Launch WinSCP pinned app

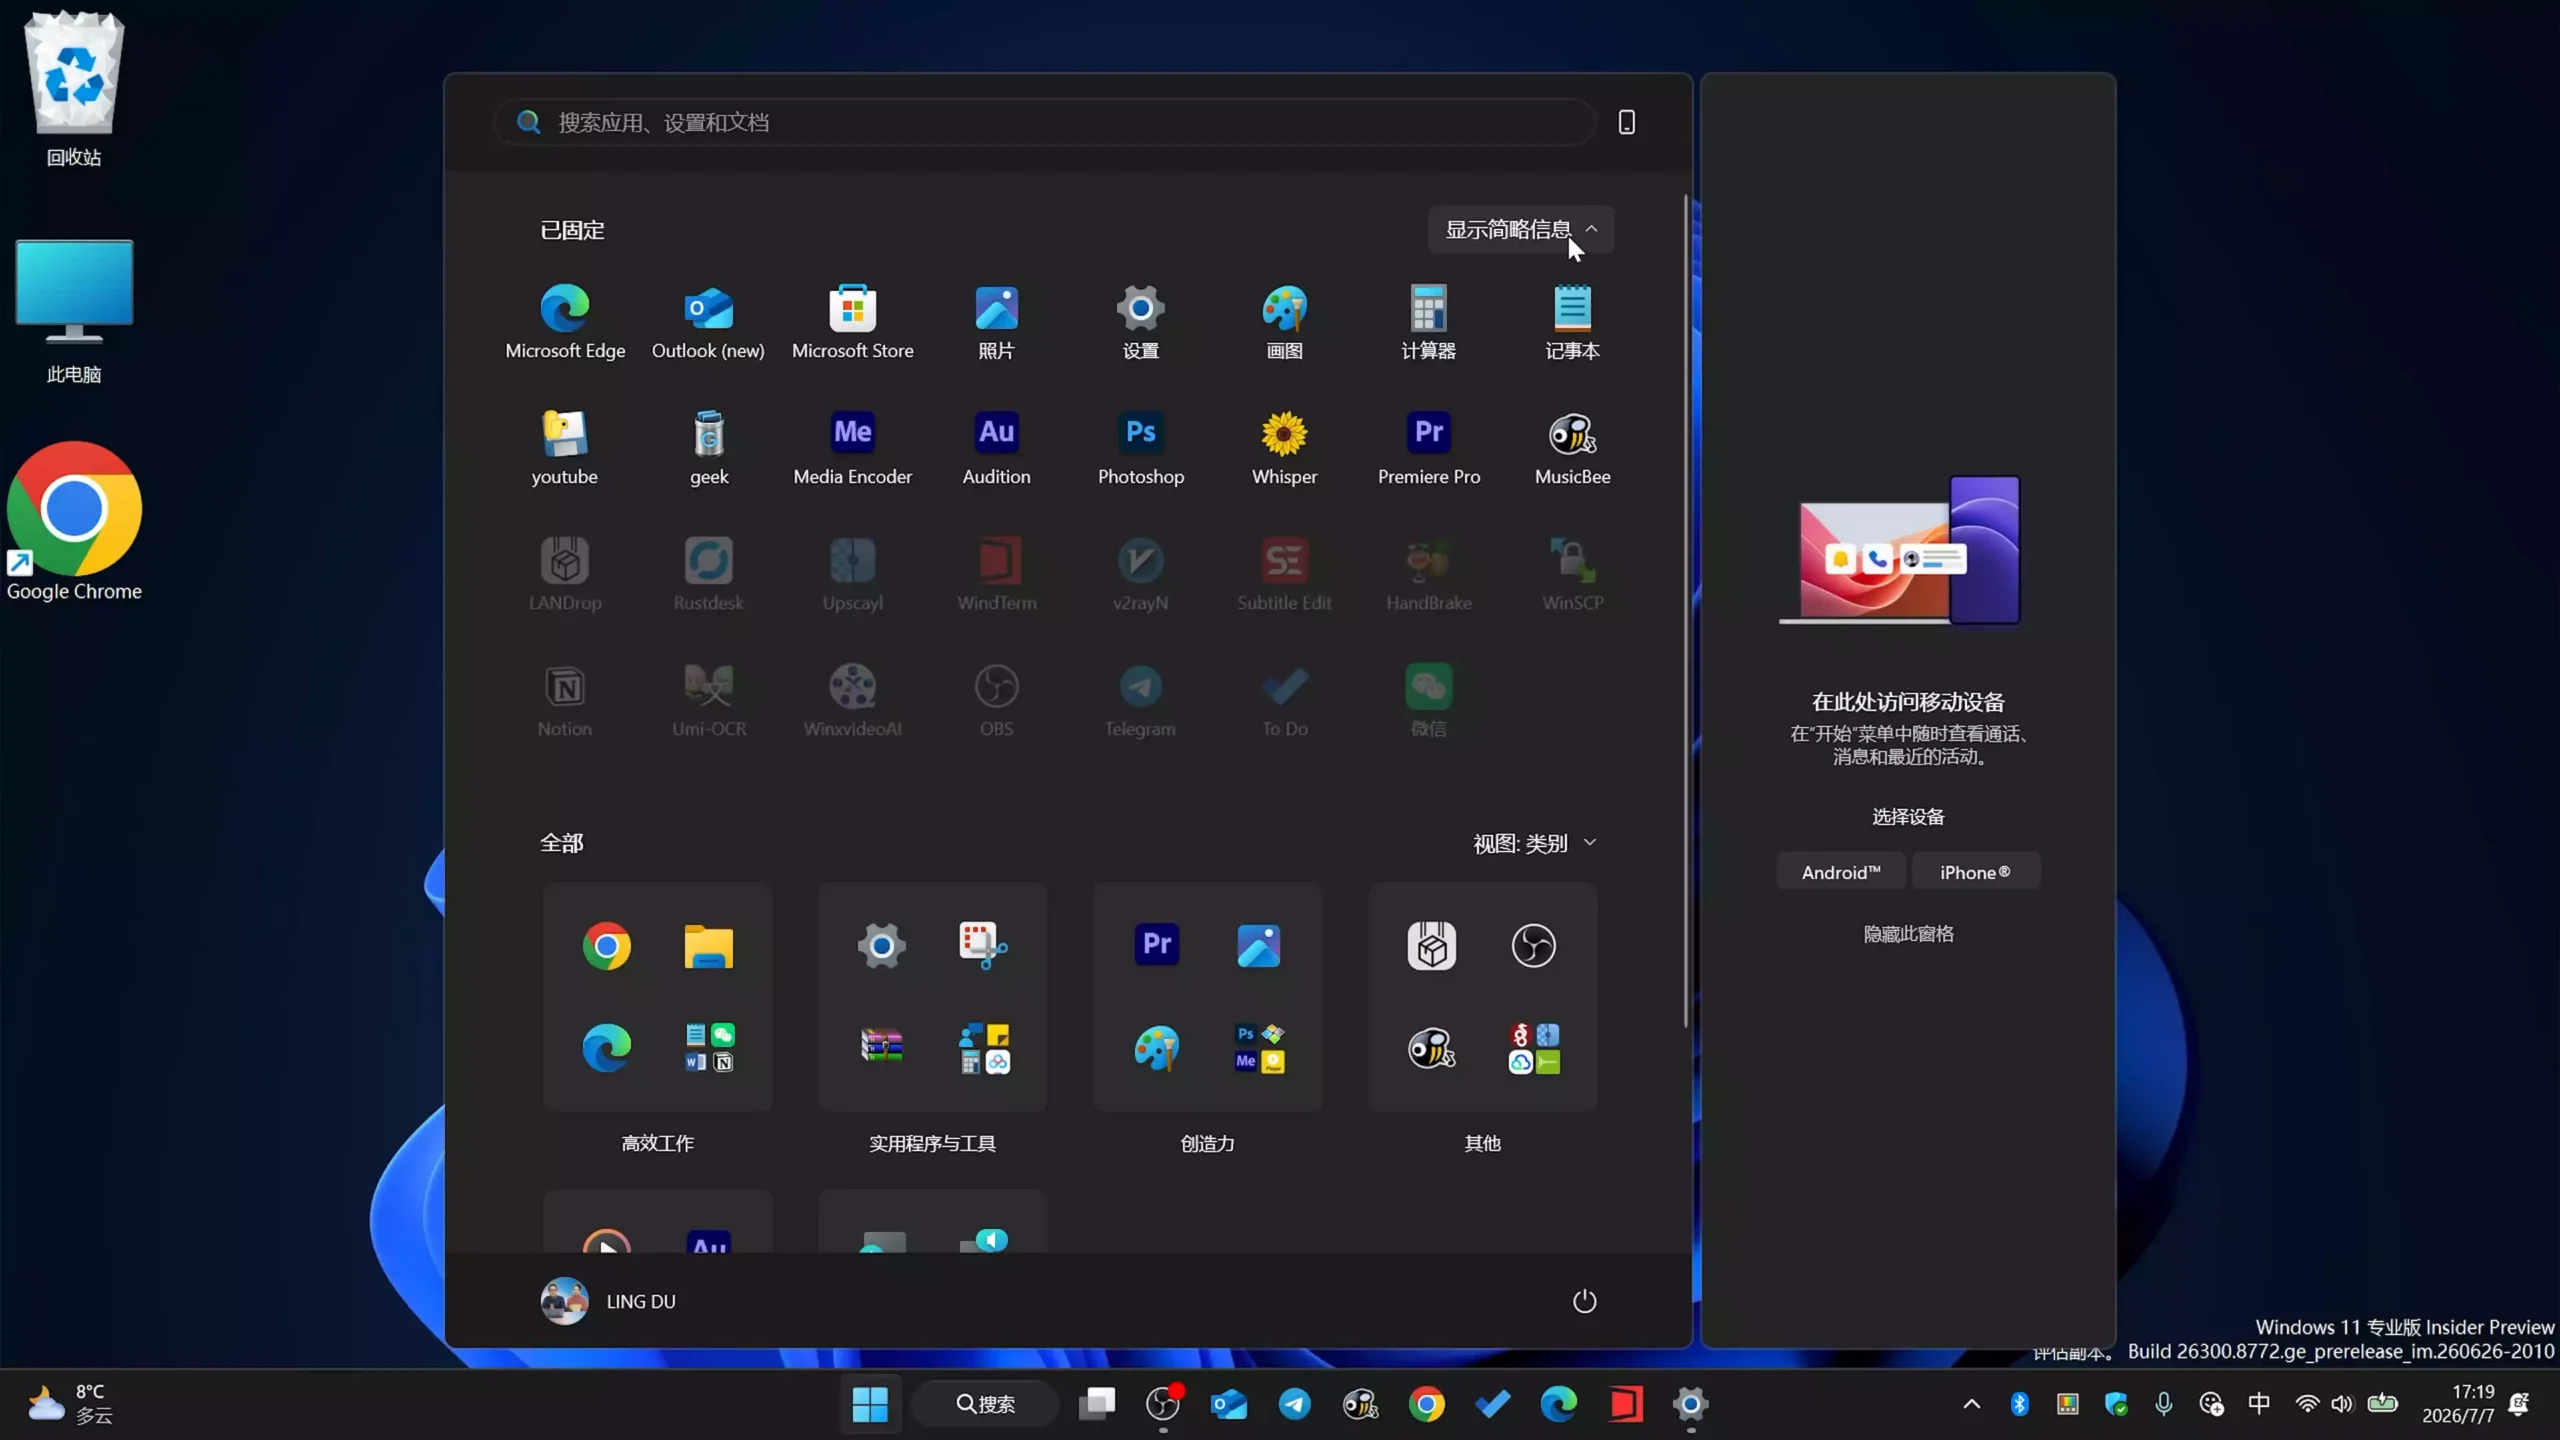click(x=1572, y=574)
